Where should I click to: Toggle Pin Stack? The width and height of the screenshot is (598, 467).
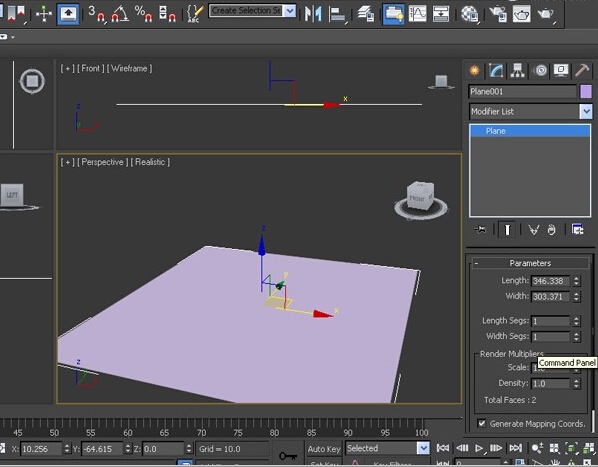click(x=480, y=230)
